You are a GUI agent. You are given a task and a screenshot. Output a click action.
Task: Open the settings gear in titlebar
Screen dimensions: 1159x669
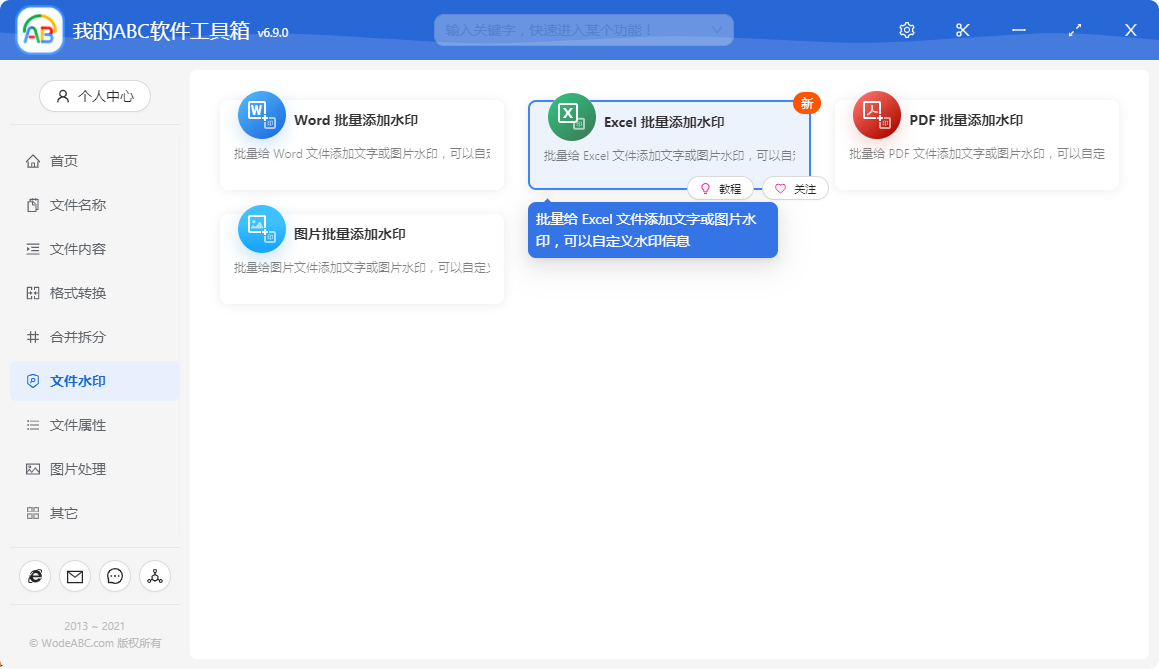(x=906, y=29)
